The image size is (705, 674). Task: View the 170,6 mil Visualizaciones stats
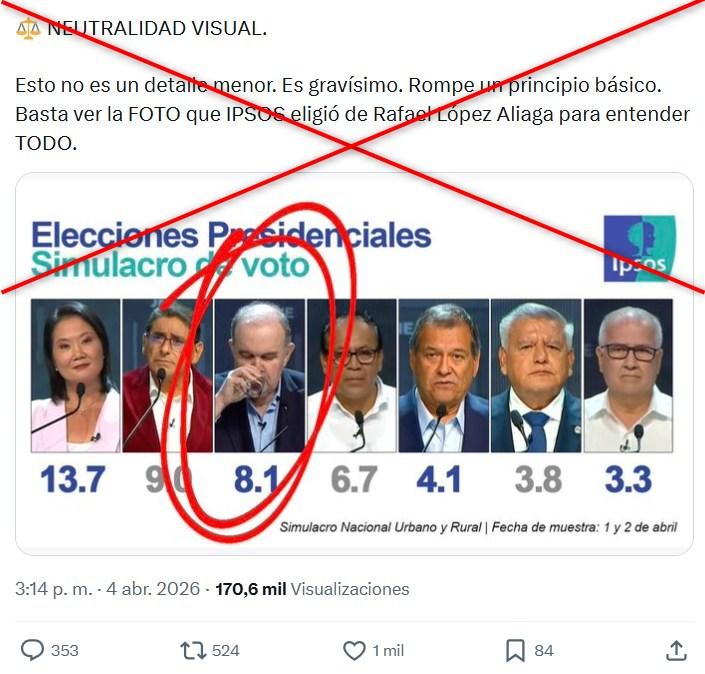tap(312, 589)
